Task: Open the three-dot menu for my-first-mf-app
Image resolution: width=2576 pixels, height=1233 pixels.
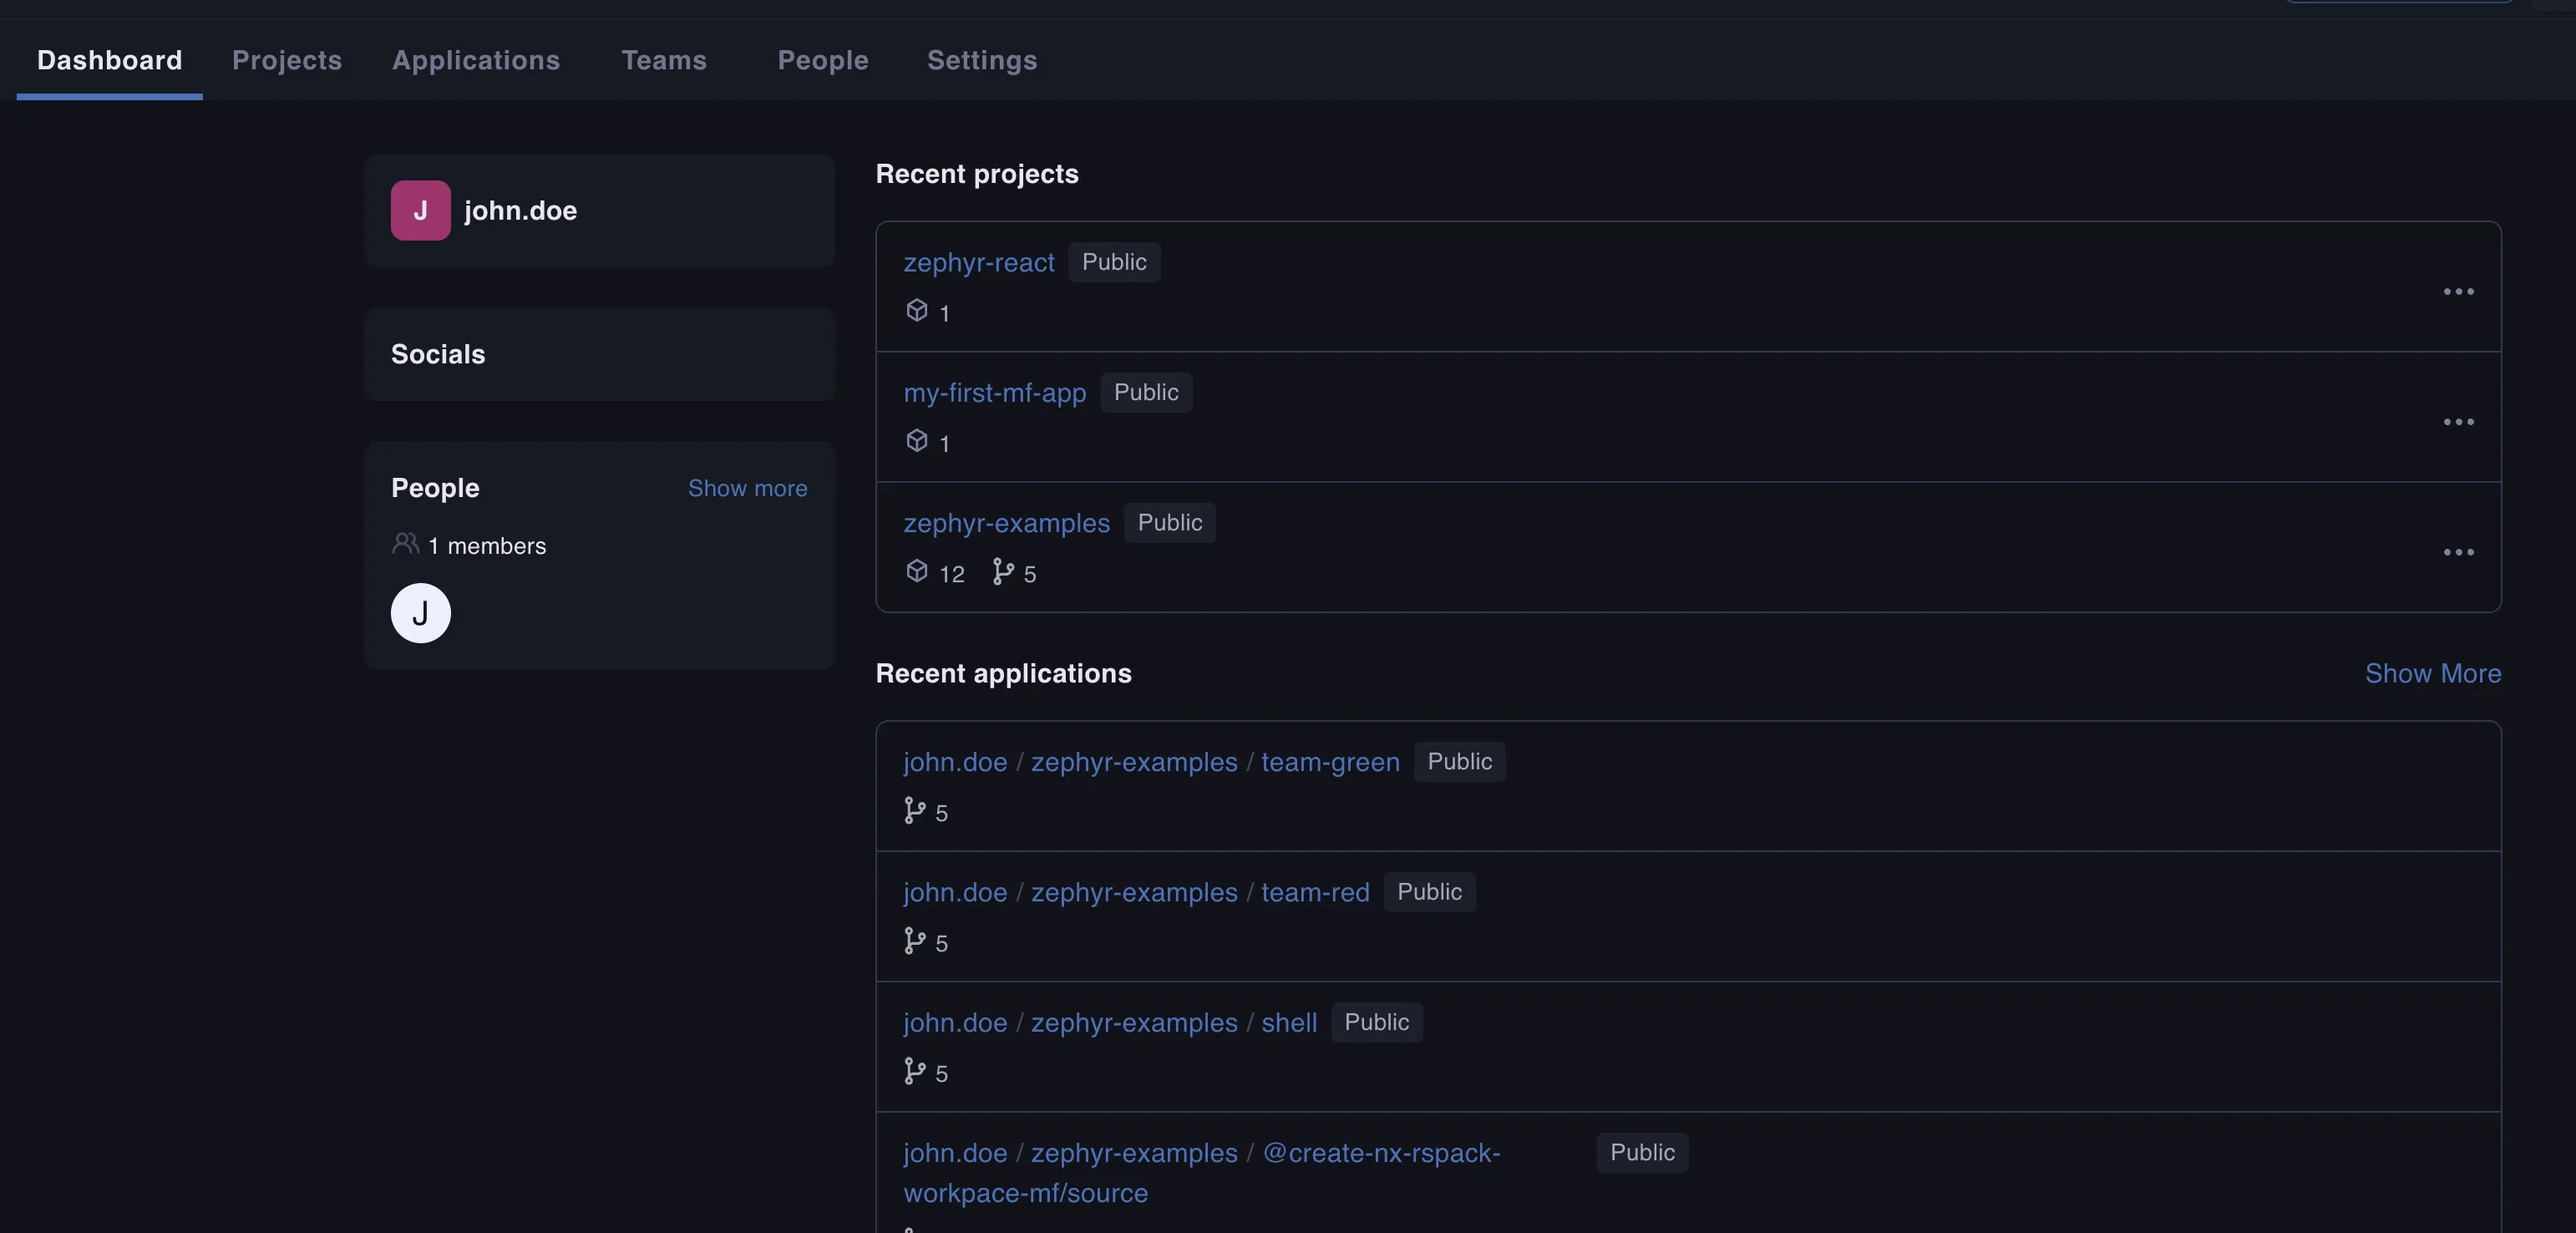Action: [x=2458, y=422]
